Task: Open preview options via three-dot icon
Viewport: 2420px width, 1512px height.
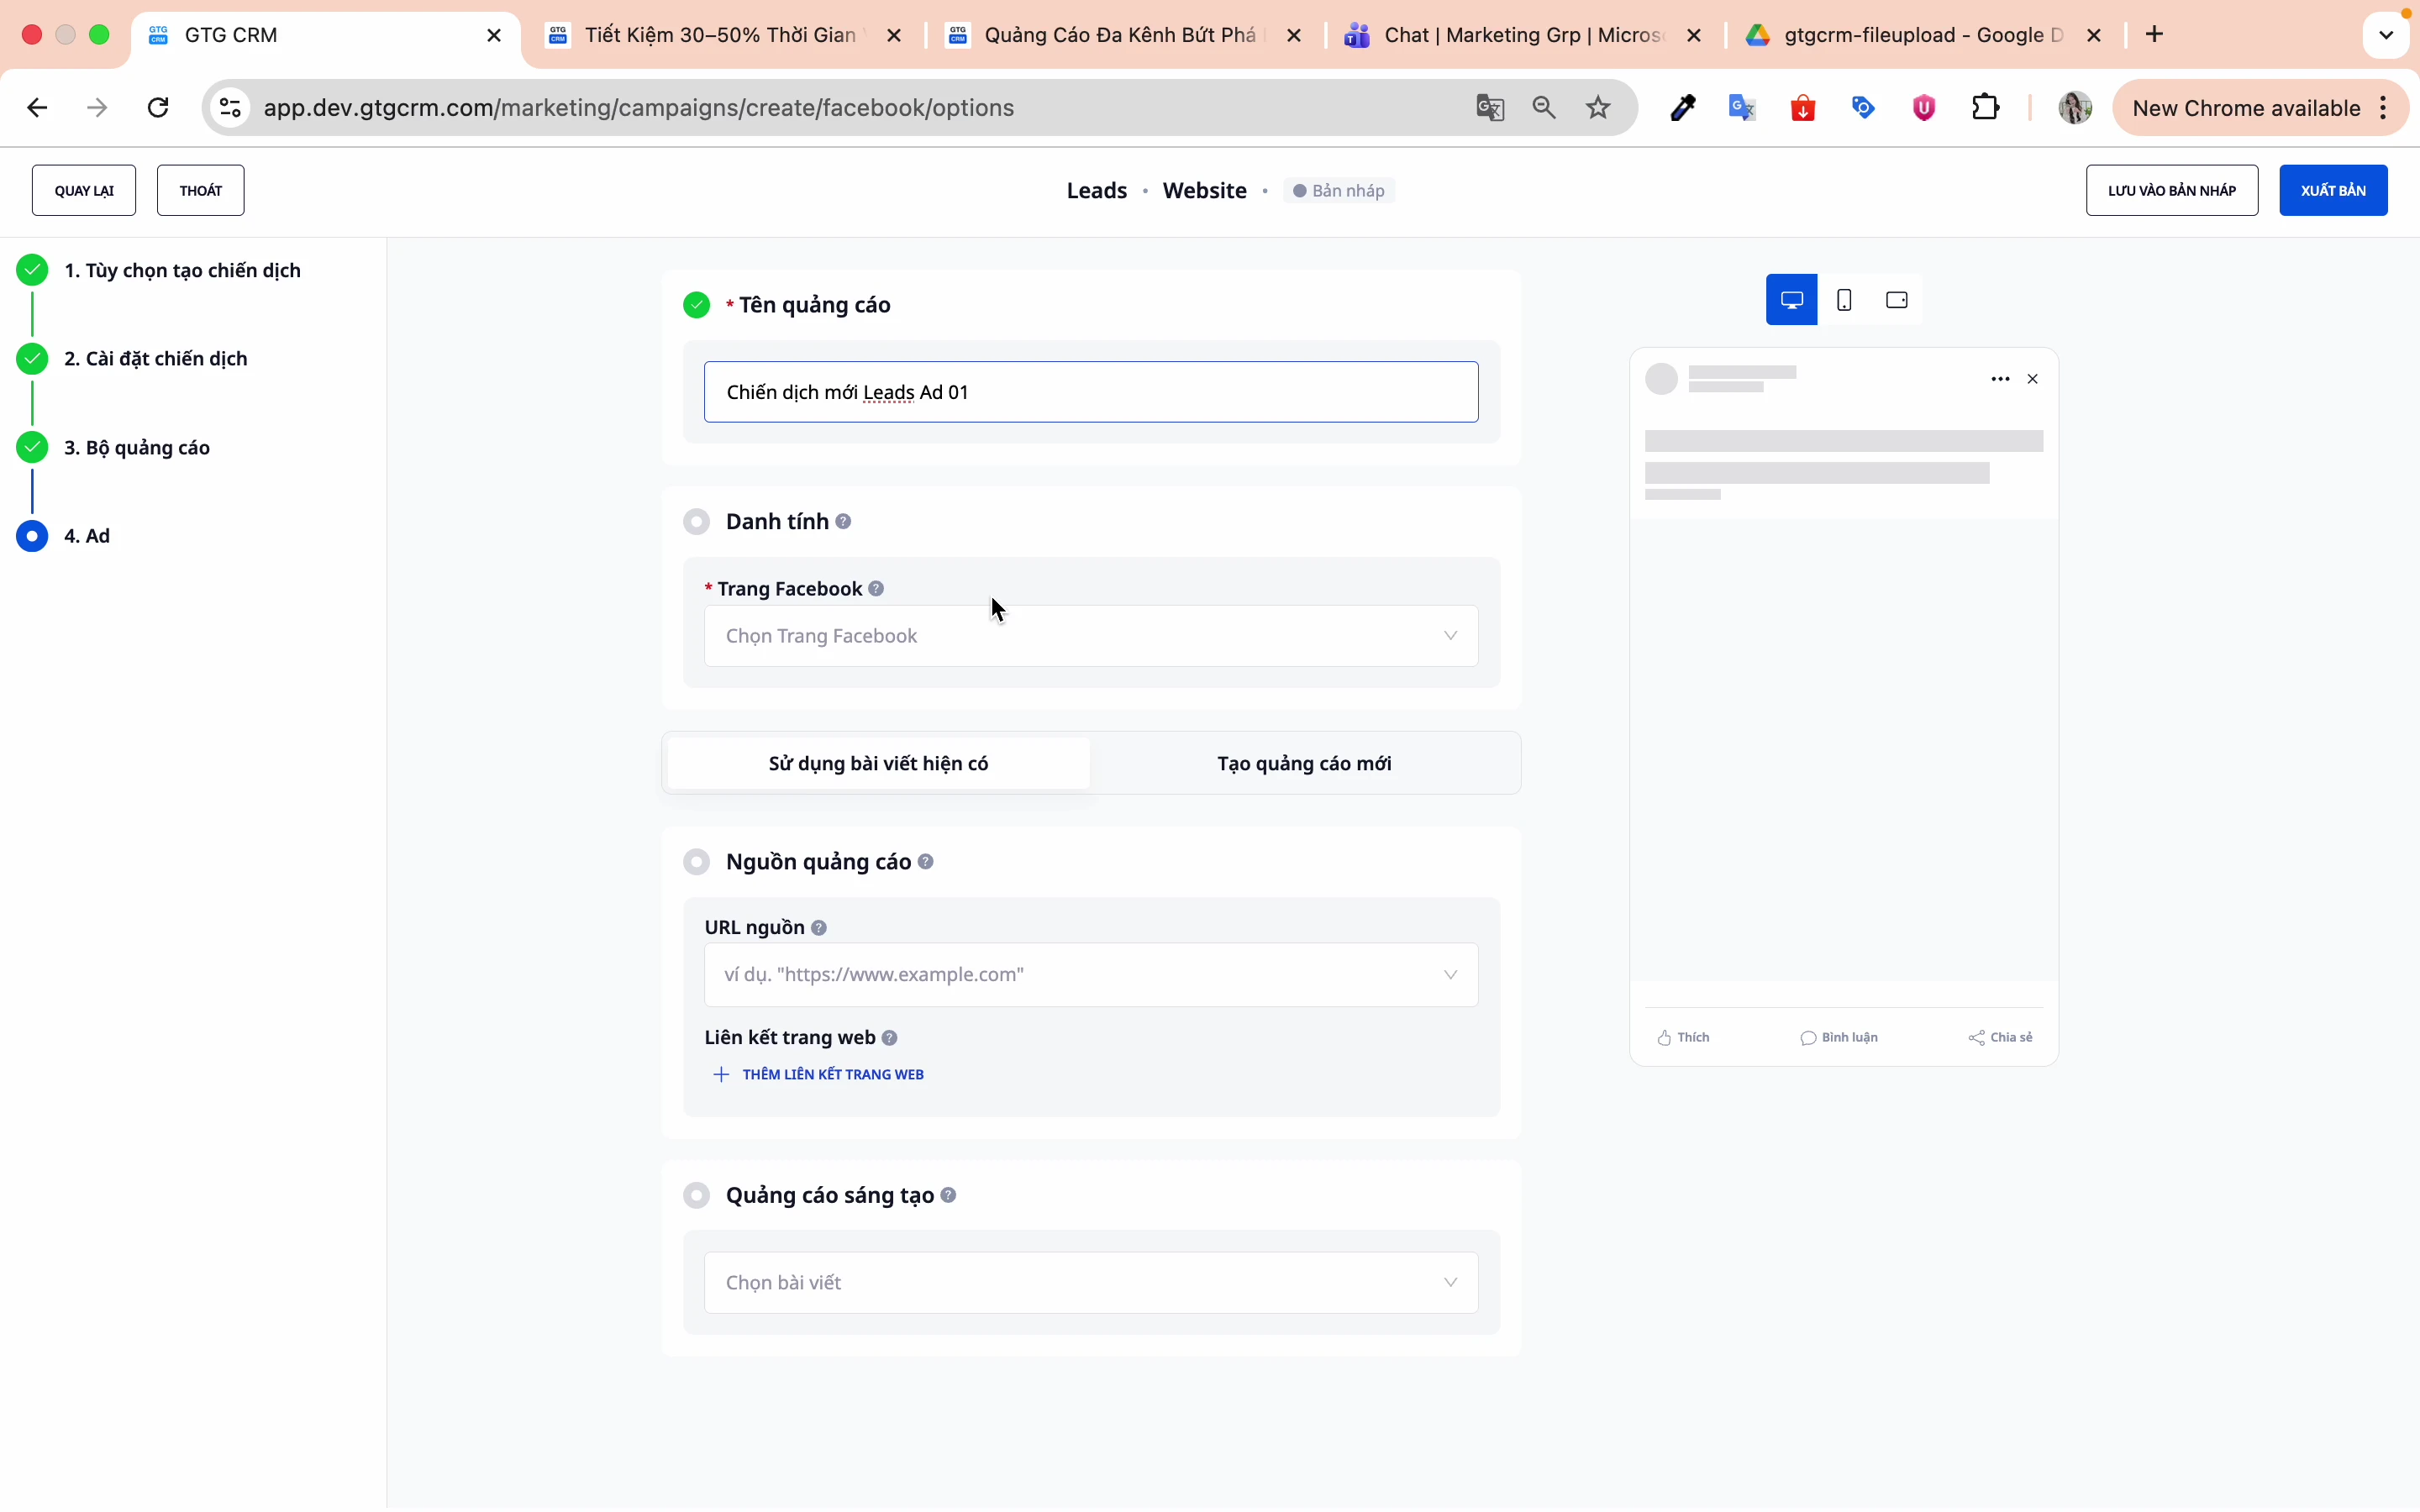Action: (x=1999, y=378)
